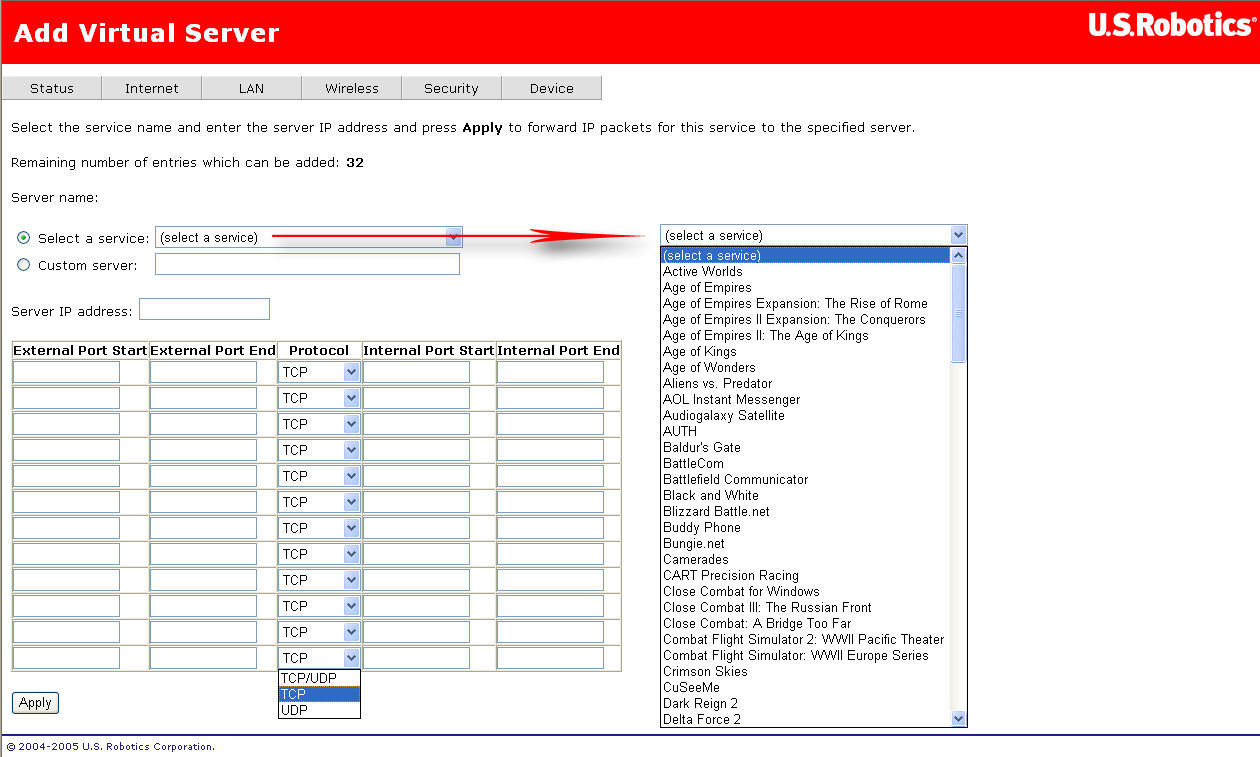Go to the Wireless tab
The image size is (1260, 757).
(x=352, y=88)
